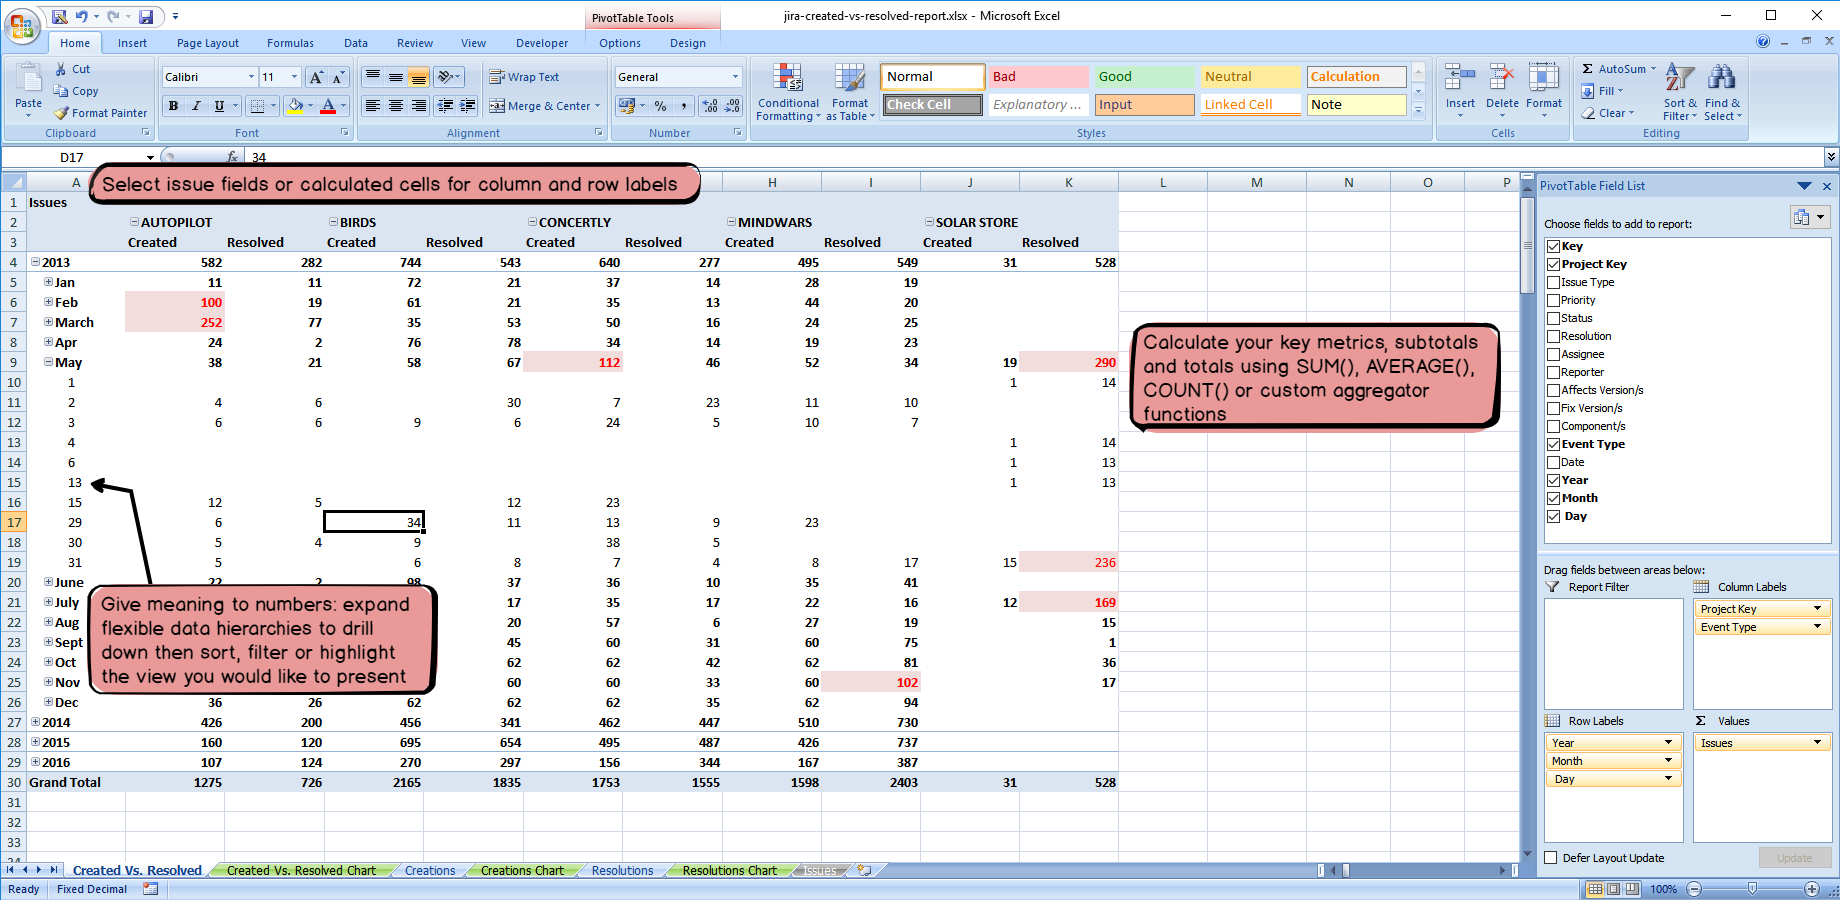Click the Wrap Text button
The width and height of the screenshot is (1840, 900).
pos(524,77)
